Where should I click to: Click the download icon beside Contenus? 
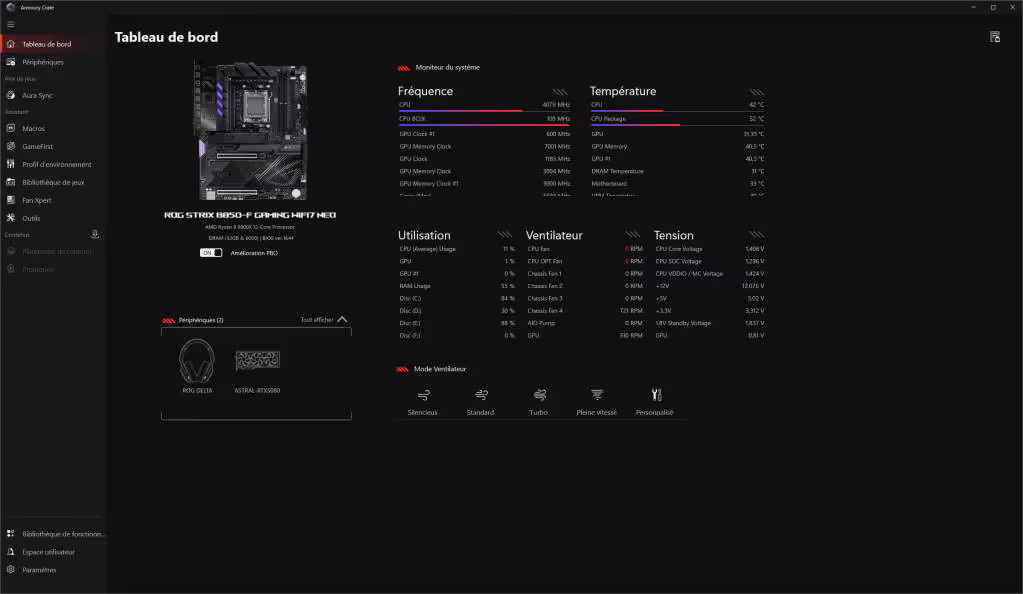point(95,234)
